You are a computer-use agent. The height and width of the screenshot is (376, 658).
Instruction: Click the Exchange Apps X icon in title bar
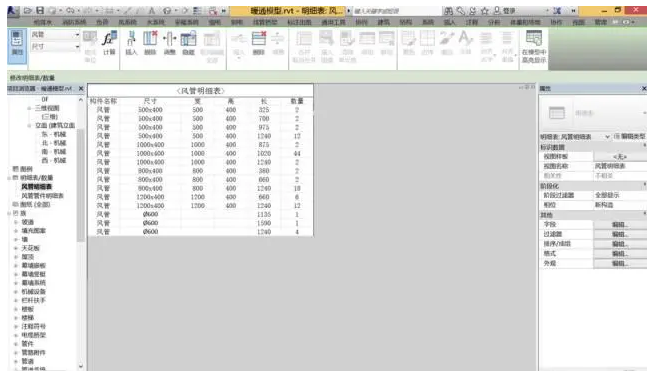pos(557,10)
